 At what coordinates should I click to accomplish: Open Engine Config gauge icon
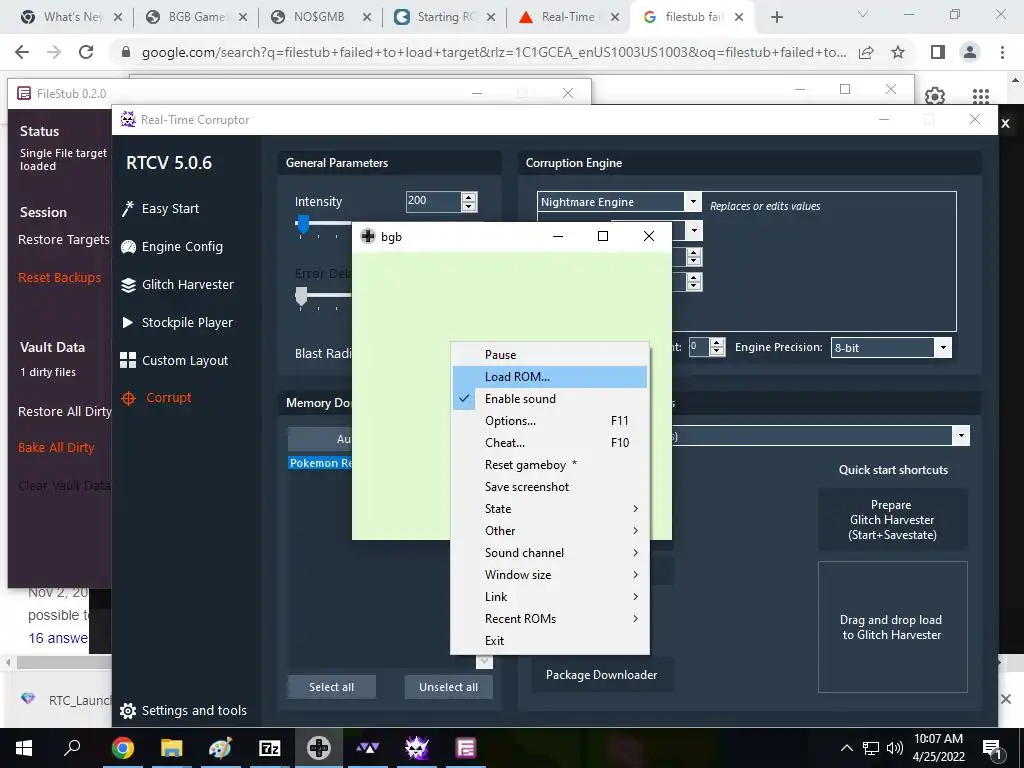(128, 247)
